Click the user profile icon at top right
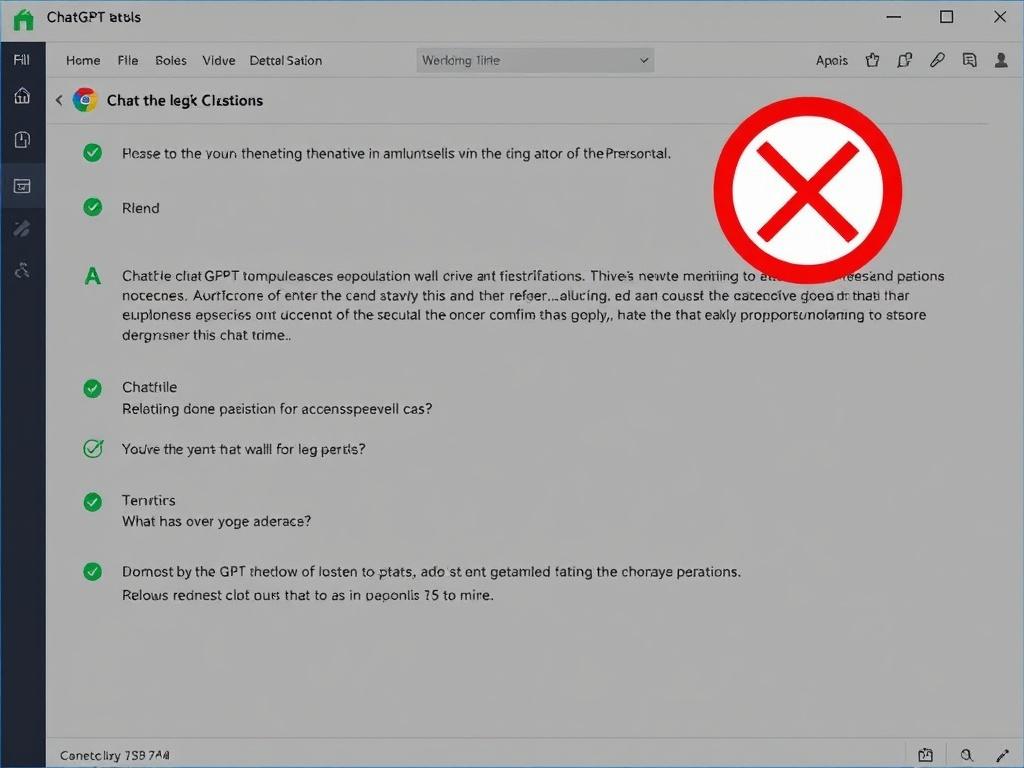This screenshot has height=768, width=1024. 1001,60
